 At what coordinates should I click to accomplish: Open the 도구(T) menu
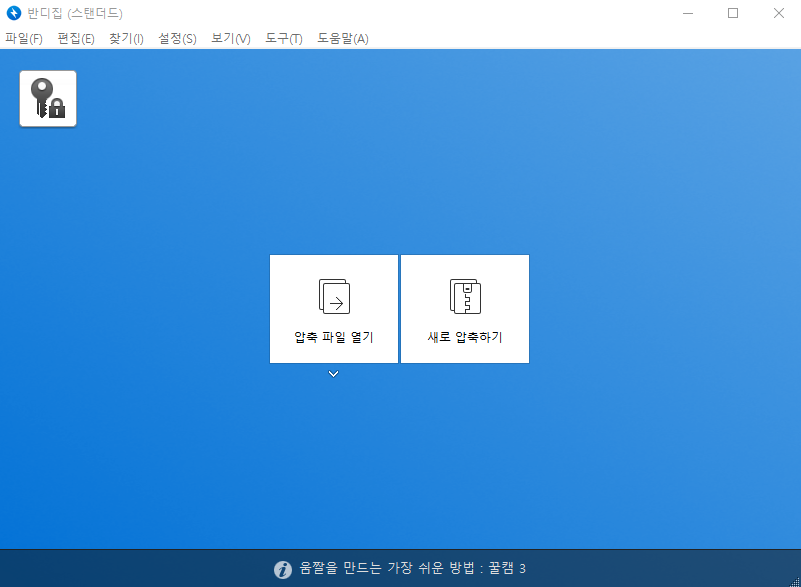tap(284, 39)
